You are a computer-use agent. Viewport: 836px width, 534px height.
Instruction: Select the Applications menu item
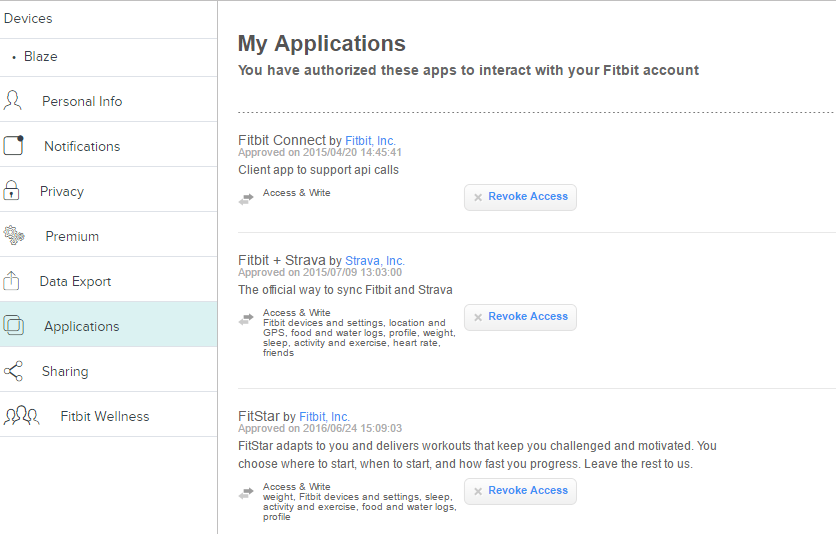[x=108, y=325]
